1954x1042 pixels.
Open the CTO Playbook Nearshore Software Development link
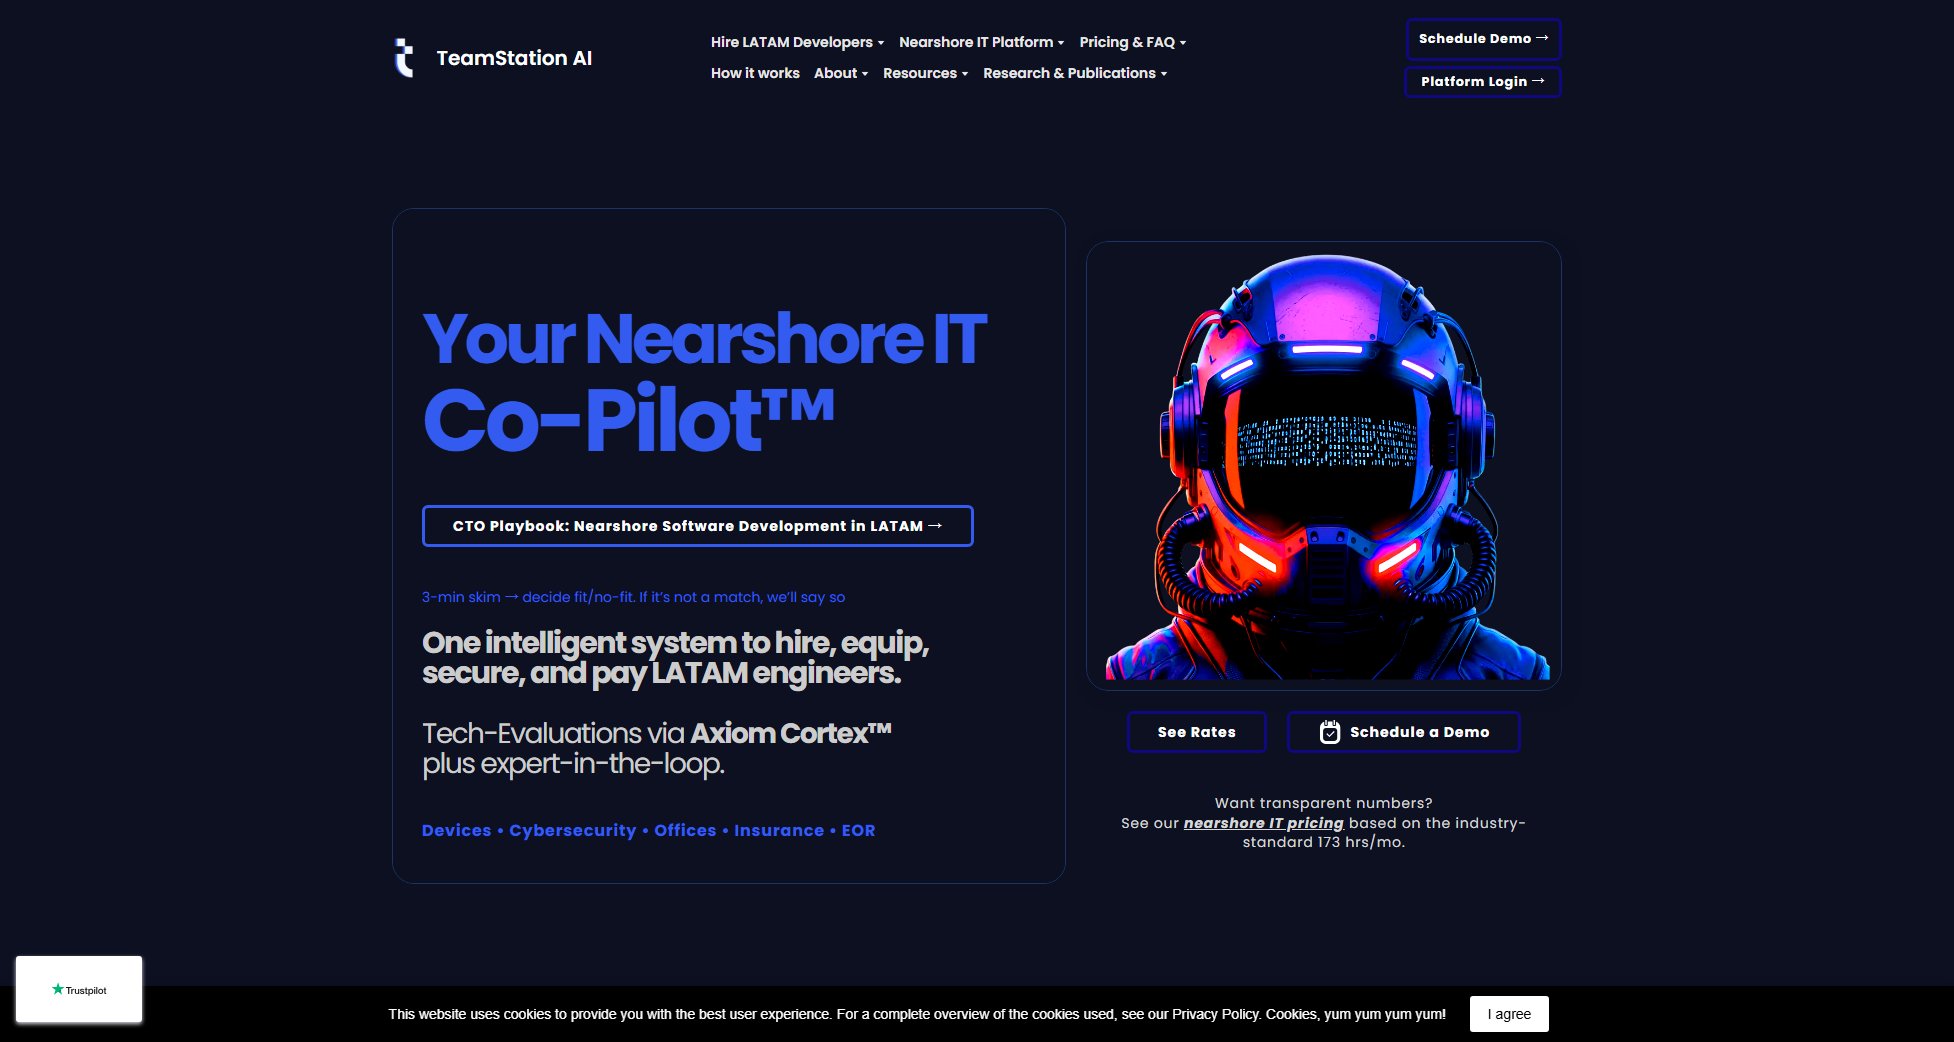[x=697, y=526]
